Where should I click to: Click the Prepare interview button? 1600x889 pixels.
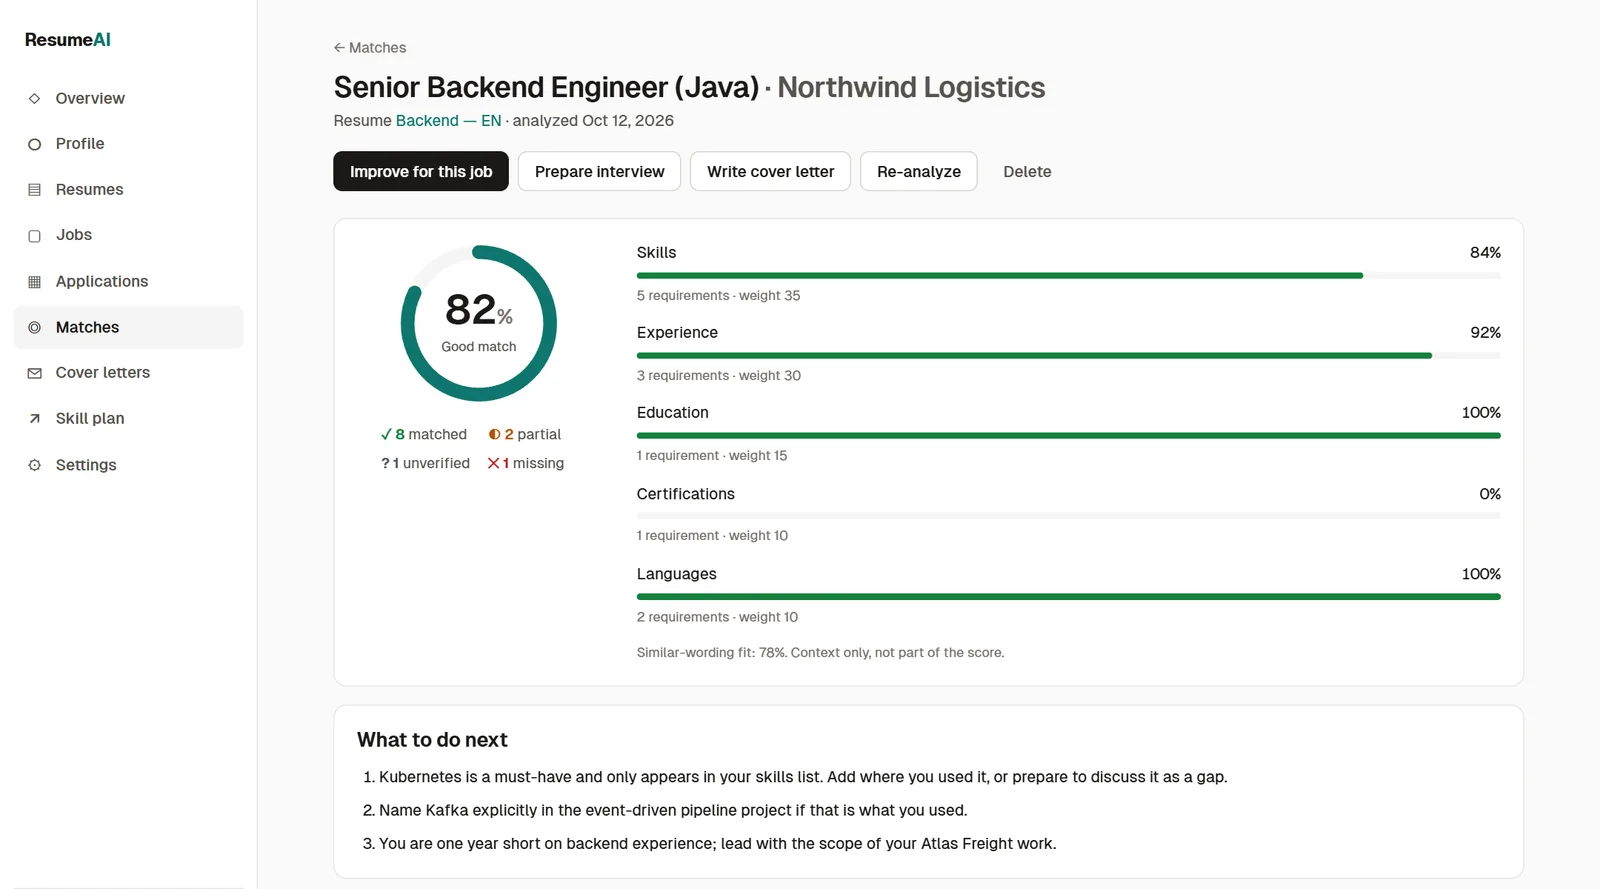click(599, 171)
